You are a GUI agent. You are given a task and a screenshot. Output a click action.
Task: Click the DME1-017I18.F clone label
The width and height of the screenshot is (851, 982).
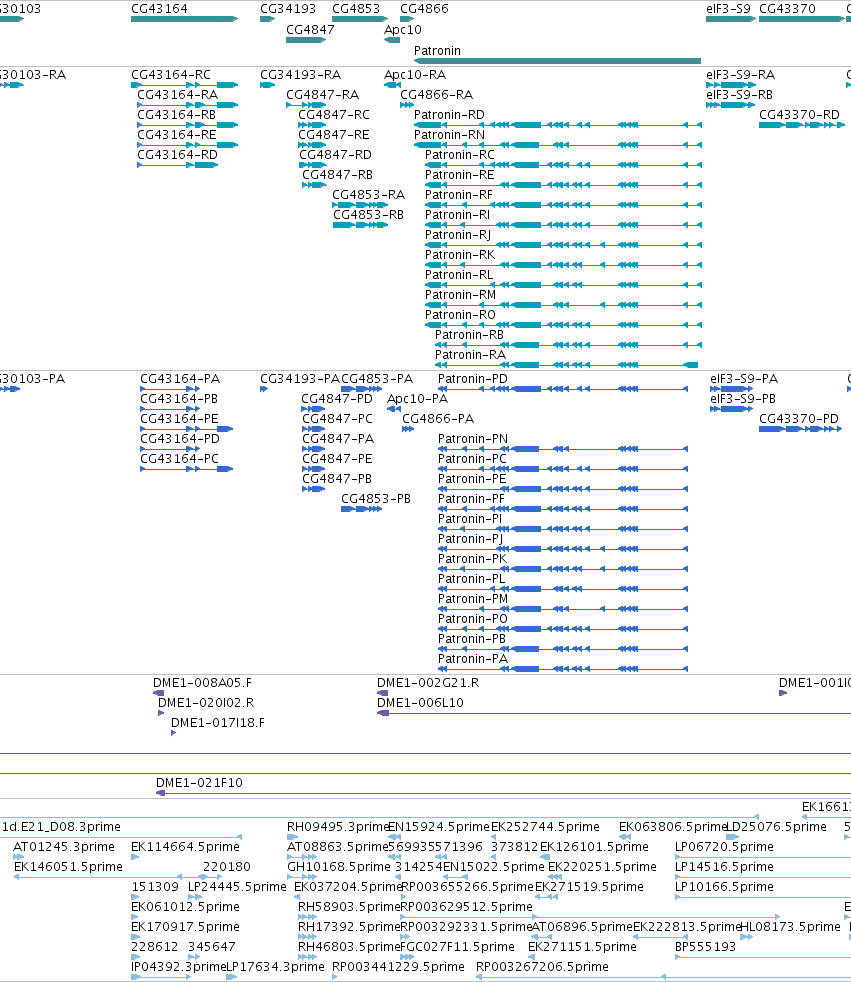(218, 723)
